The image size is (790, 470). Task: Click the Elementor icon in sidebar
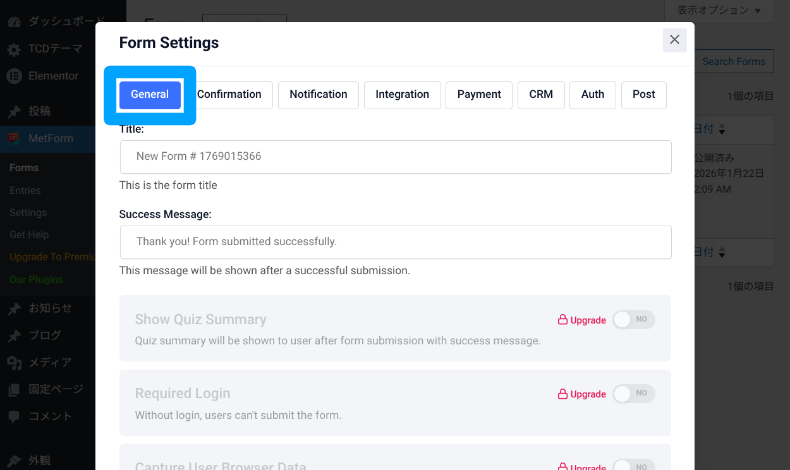(x=15, y=75)
